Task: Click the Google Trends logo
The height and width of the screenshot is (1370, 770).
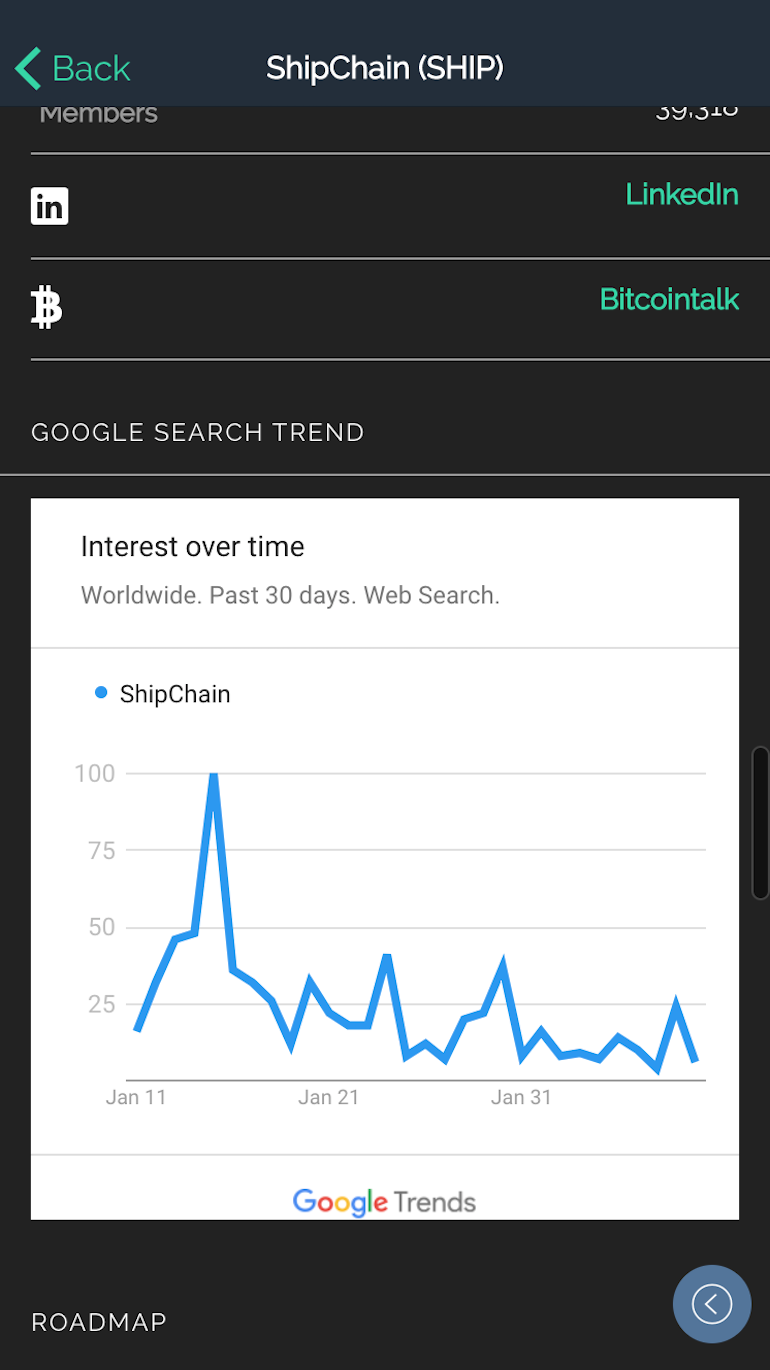Action: coord(384,1201)
